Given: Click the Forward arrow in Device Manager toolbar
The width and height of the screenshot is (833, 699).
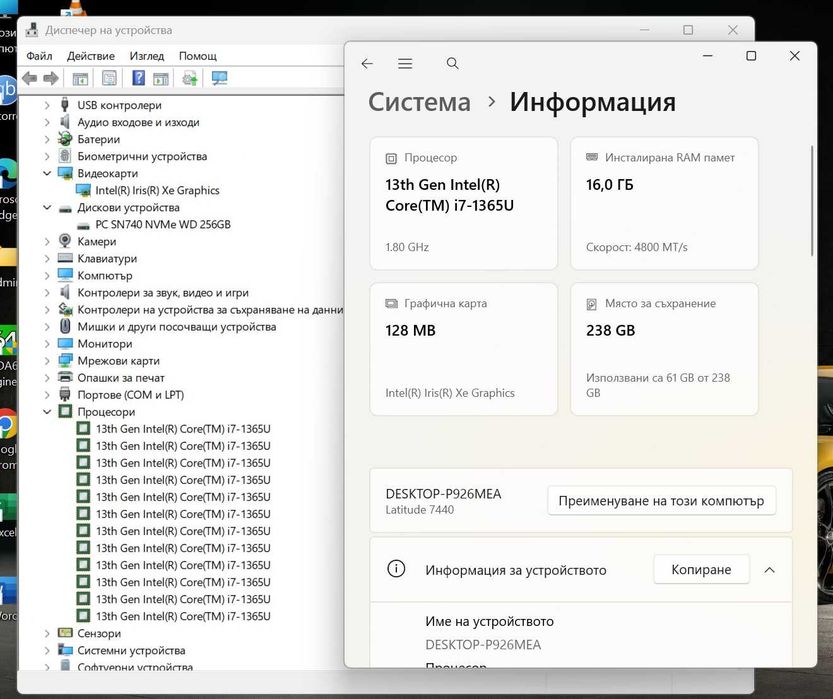Looking at the screenshot, I should 51,79.
